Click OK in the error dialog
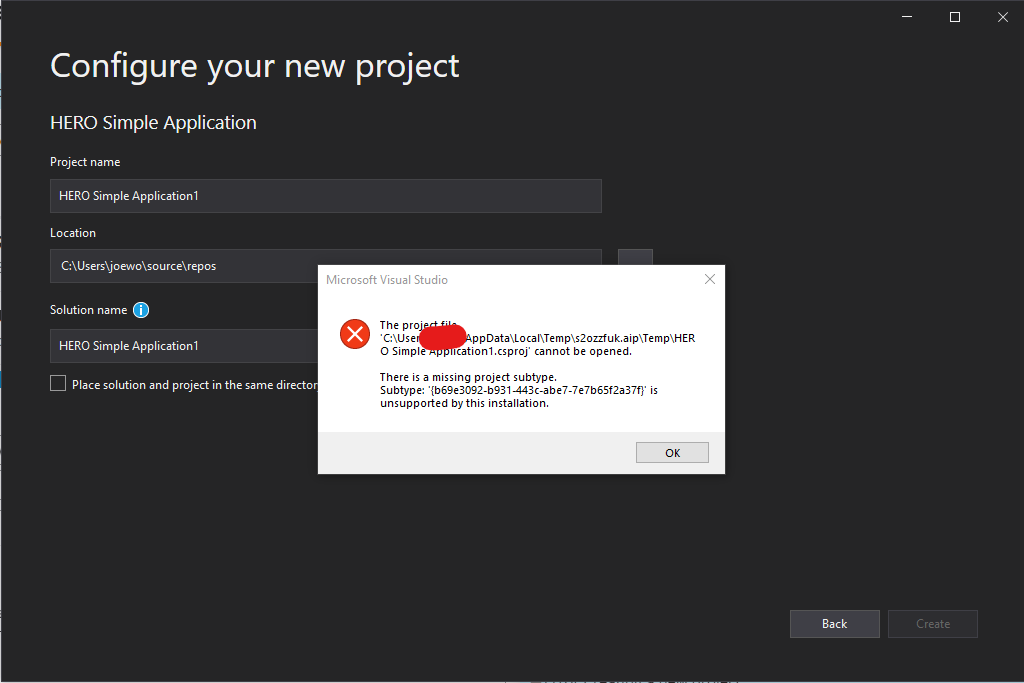The width and height of the screenshot is (1024, 683). (672, 453)
